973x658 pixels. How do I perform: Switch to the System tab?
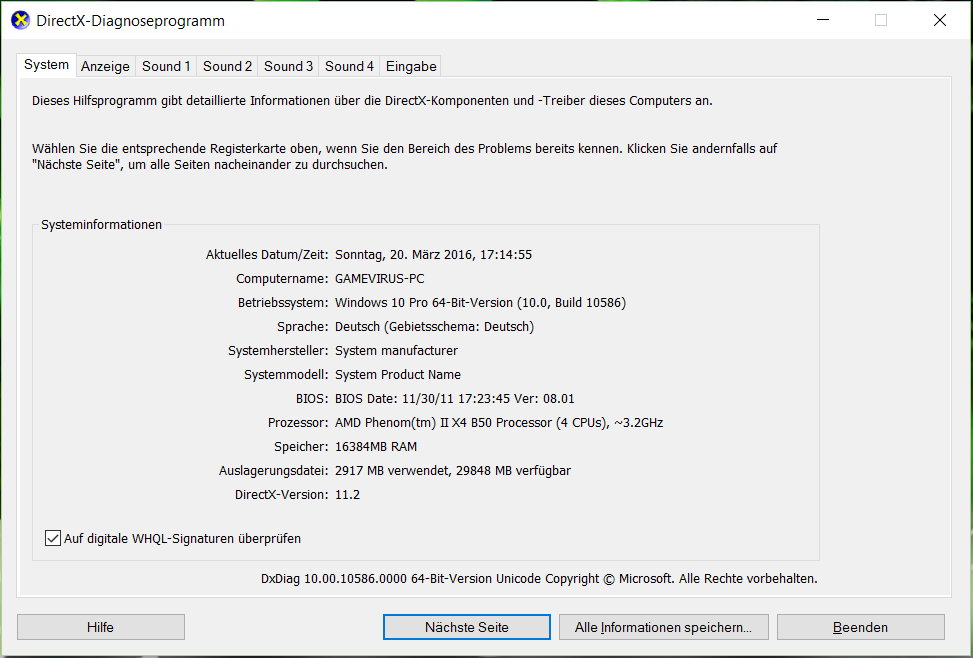(47, 65)
